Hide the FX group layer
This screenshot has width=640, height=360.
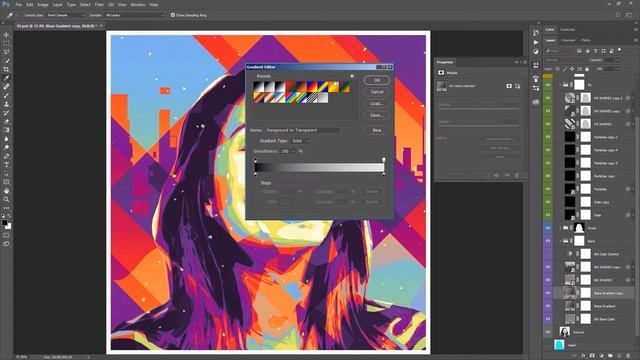point(548,85)
